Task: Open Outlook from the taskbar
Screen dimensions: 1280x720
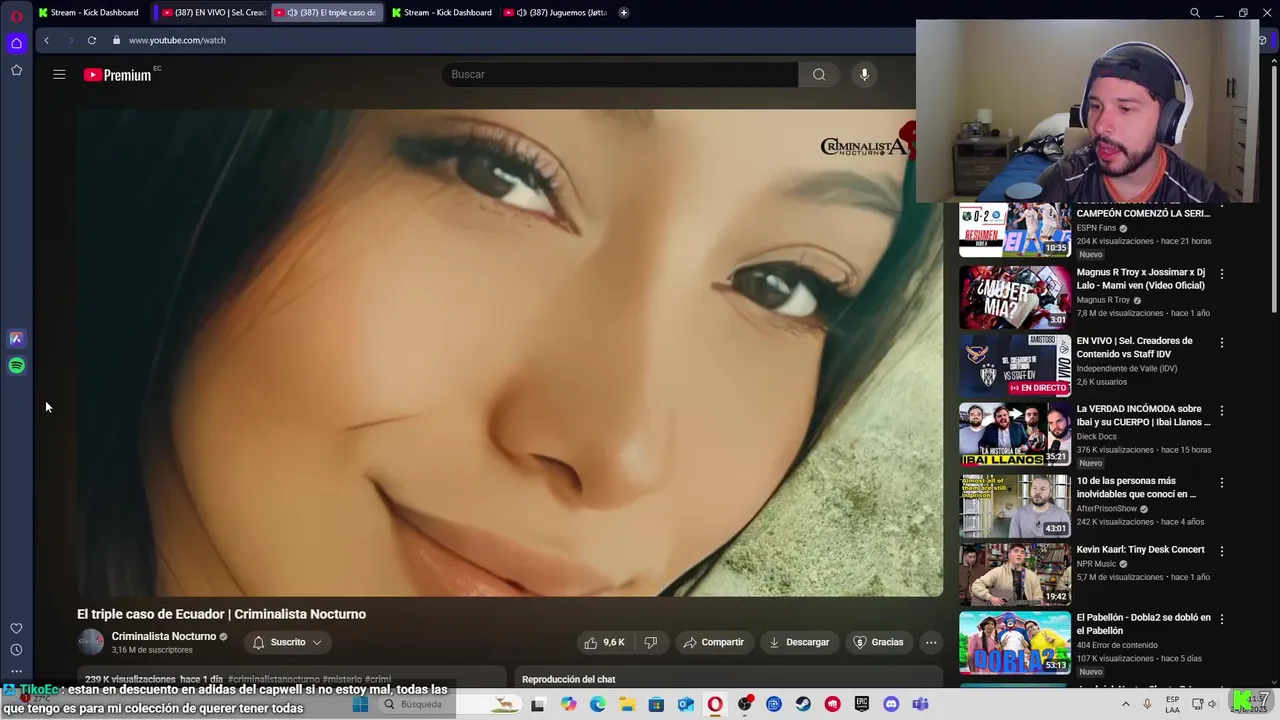Action: [x=686, y=704]
